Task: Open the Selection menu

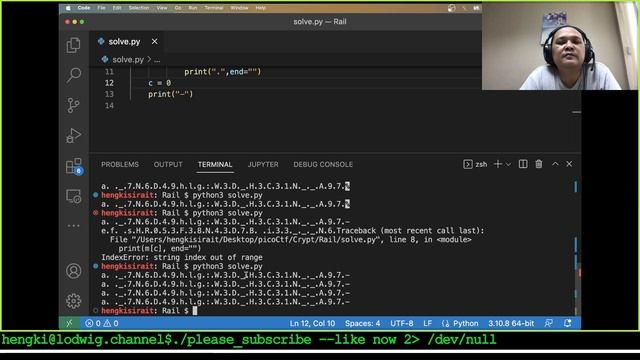Action: [139, 8]
